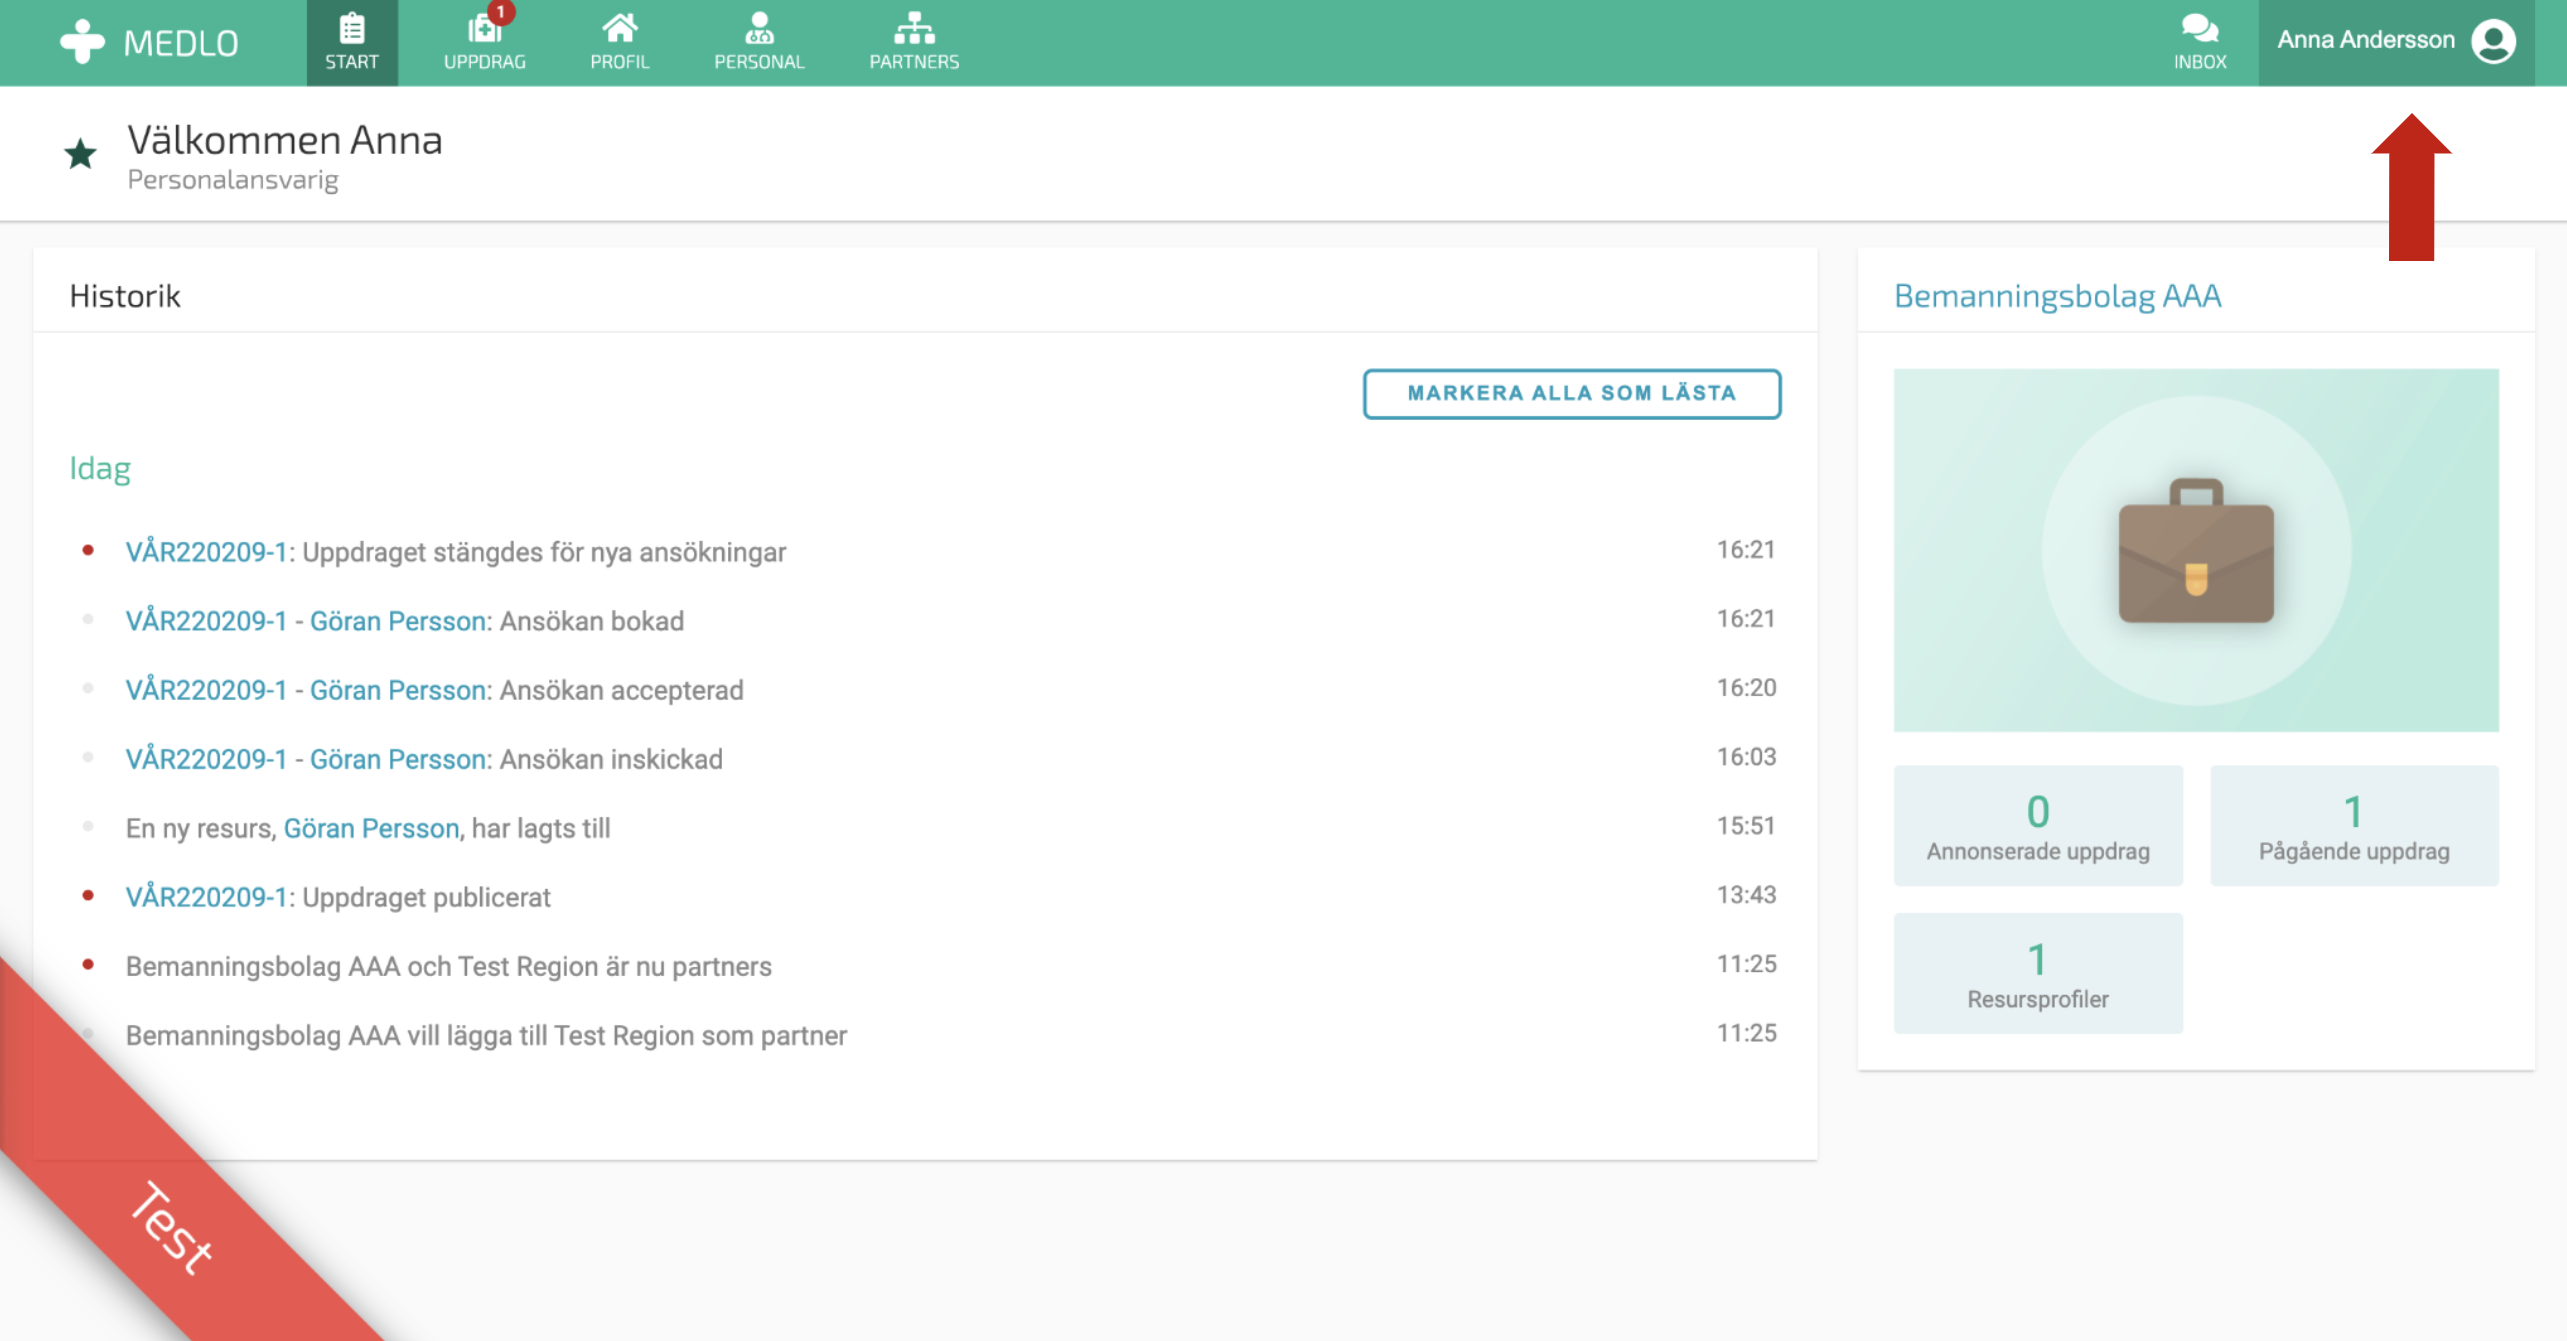Select the Start tab clipboard icon

click(352, 28)
